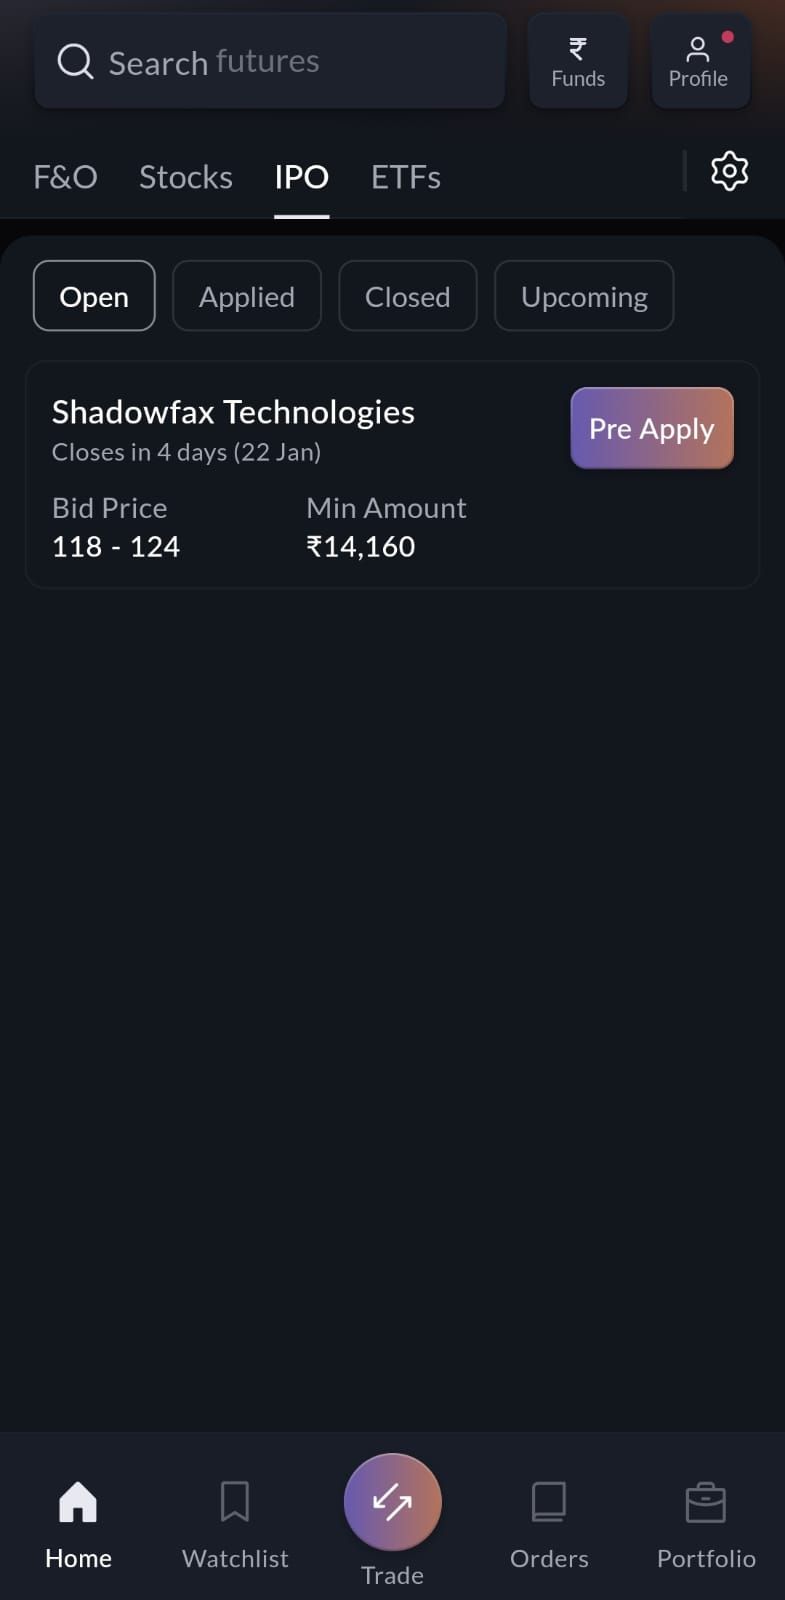Switch to Stocks tab
The width and height of the screenshot is (785, 1600).
coord(186,177)
